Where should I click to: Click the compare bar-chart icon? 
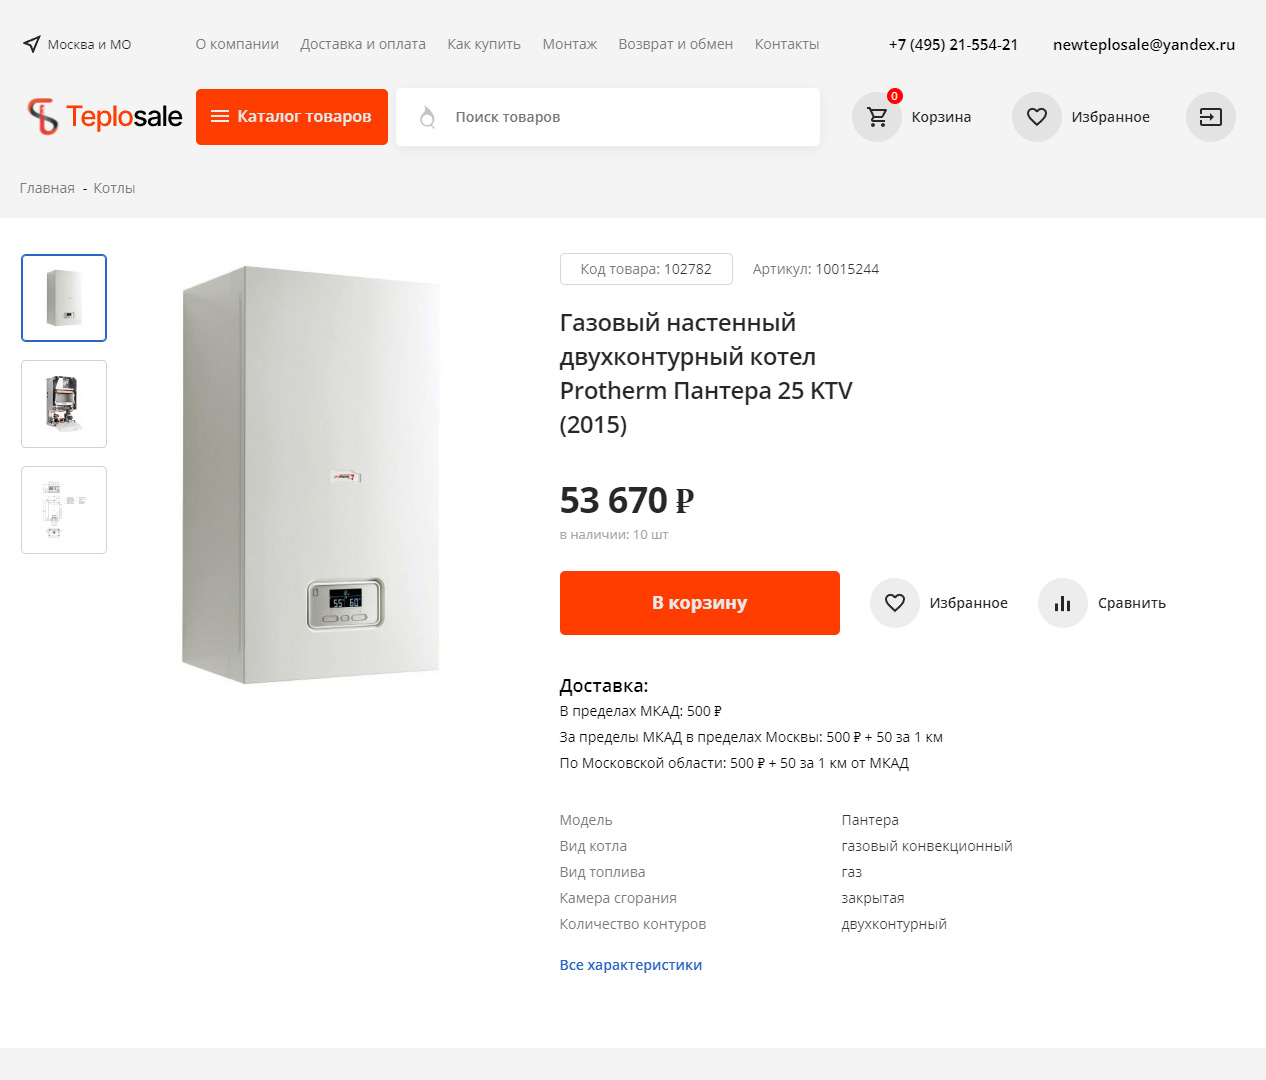click(1063, 603)
